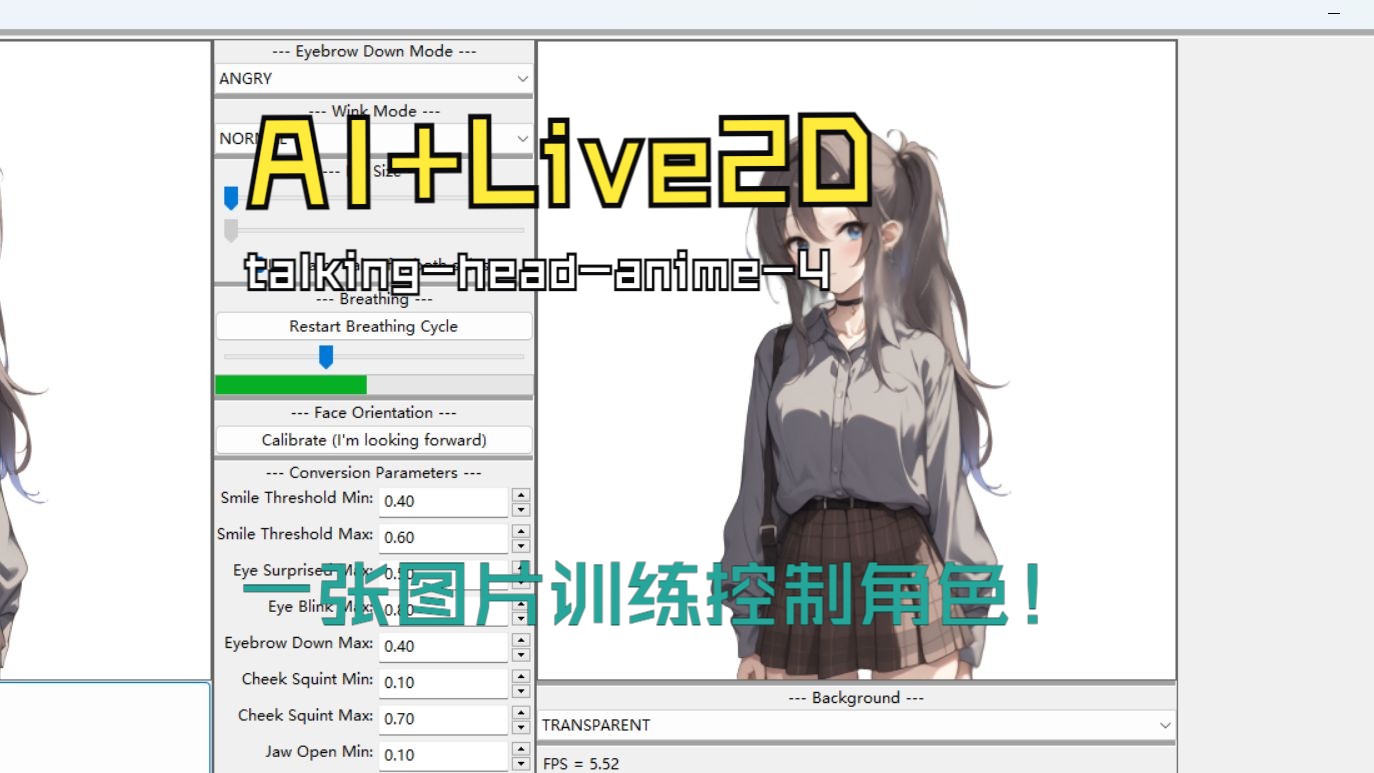Decrease Cheek Squint Min with down arrow
Viewport: 1374px width, 773px height.
[x=520, y=690]
